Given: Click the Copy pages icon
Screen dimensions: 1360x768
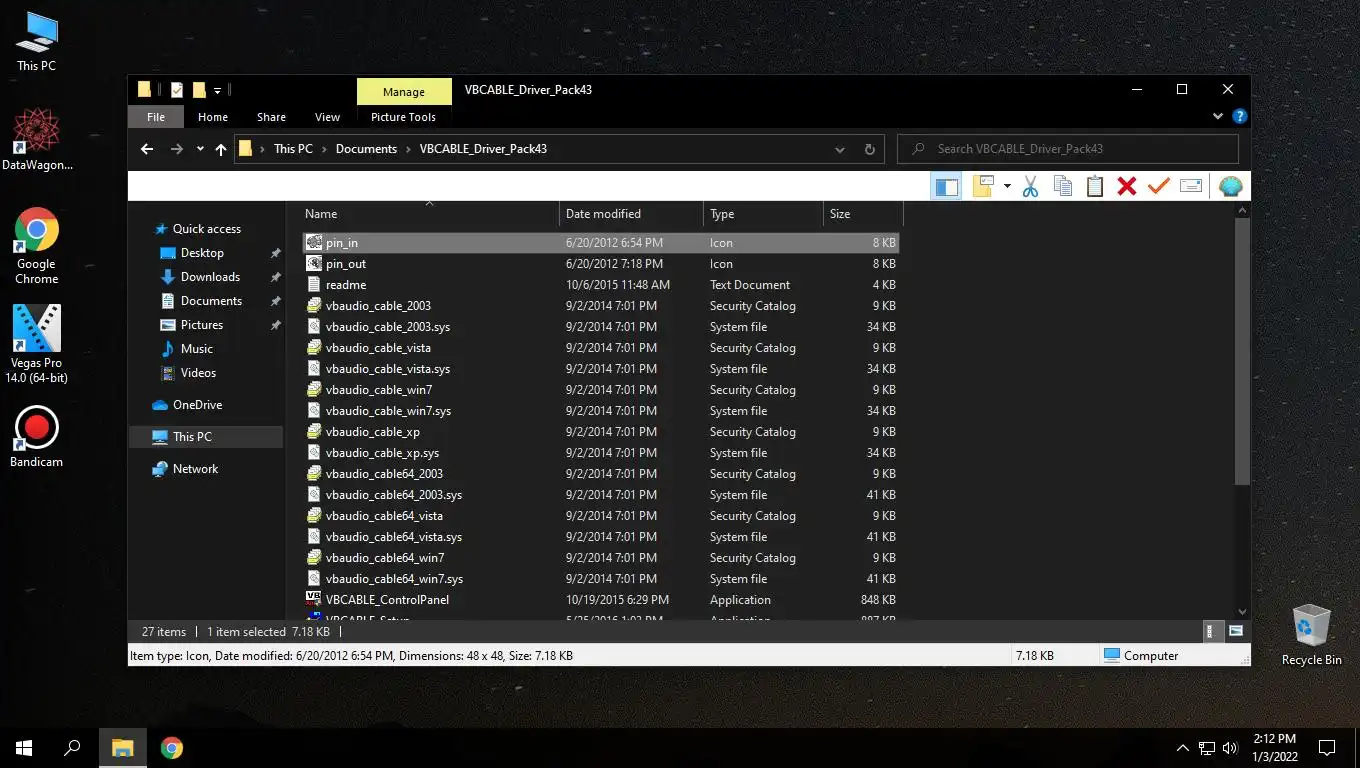Looking at the screenshot, I should point(1063,187).
